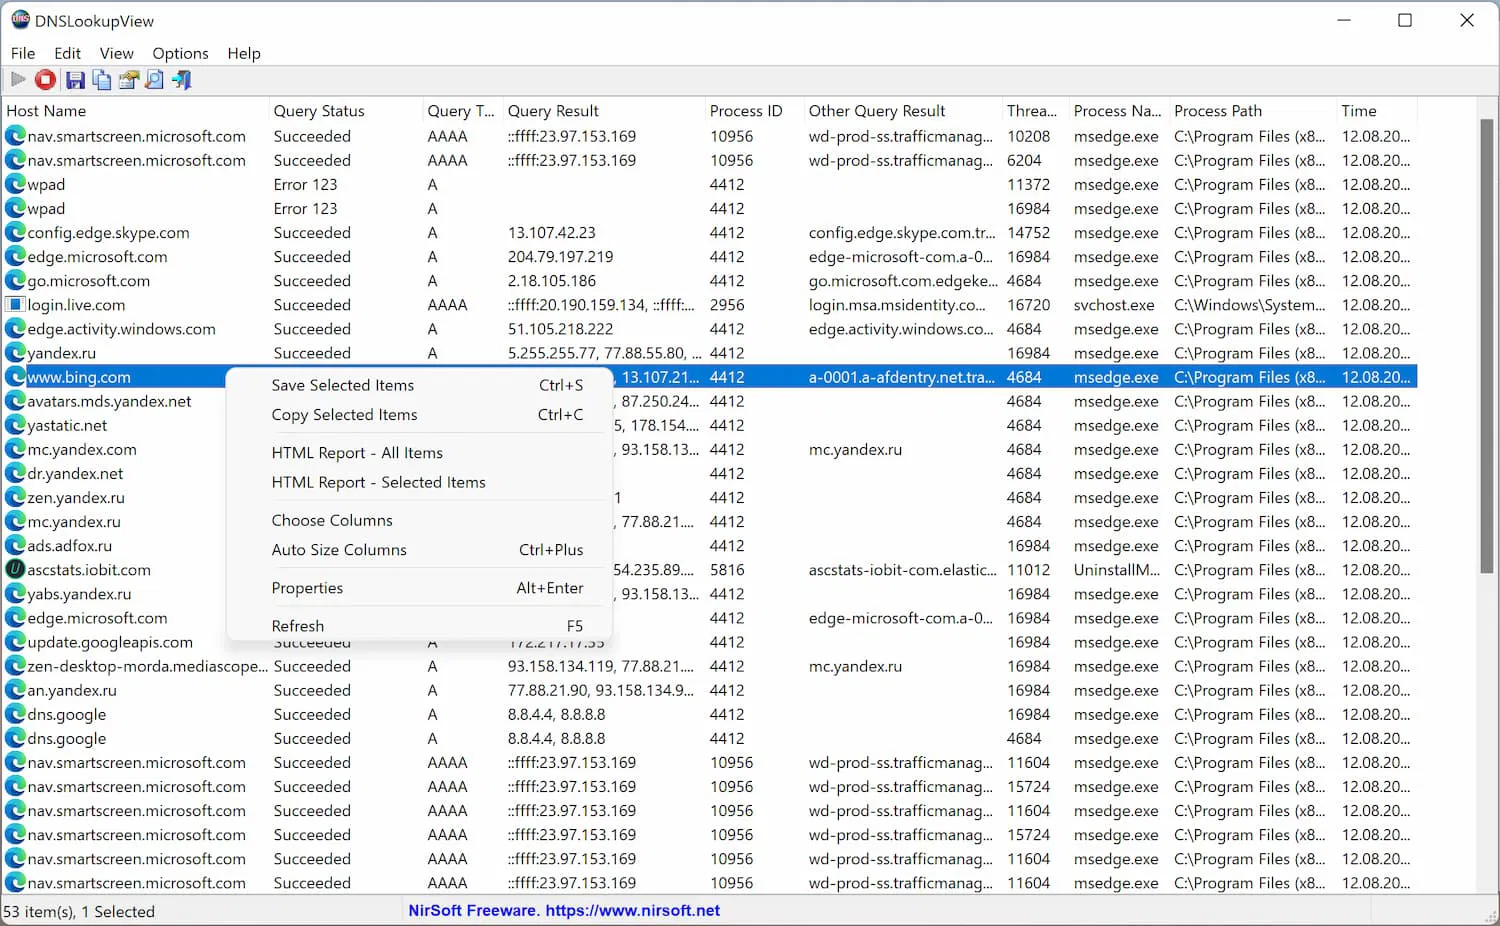Screen dimensions: 1500x926
Task: Open Choose Columns from the context menu
Action: pos(419,520)
